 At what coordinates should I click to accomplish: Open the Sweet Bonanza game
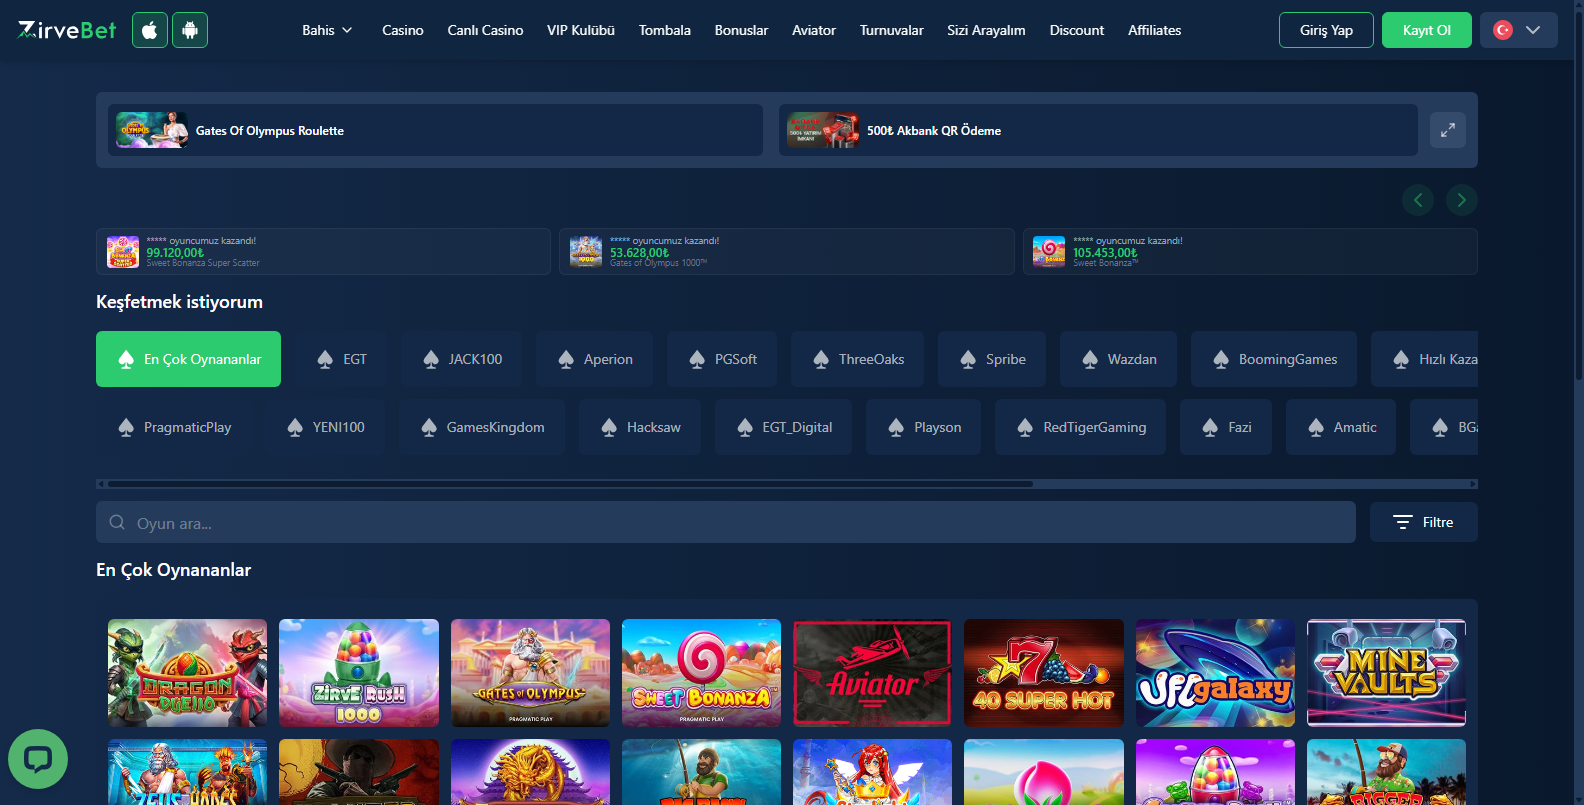pos(701,673)
